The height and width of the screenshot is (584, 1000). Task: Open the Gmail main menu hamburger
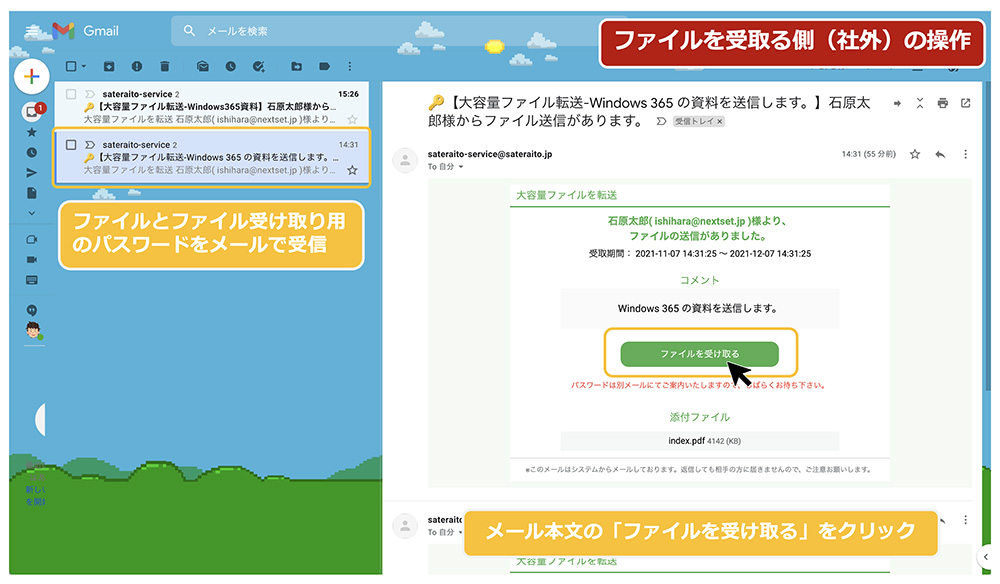32,31
